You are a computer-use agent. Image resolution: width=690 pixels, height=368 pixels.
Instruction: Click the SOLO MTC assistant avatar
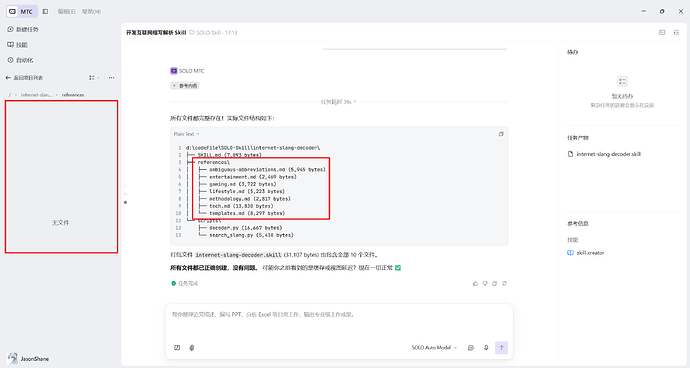click(174, 71)
